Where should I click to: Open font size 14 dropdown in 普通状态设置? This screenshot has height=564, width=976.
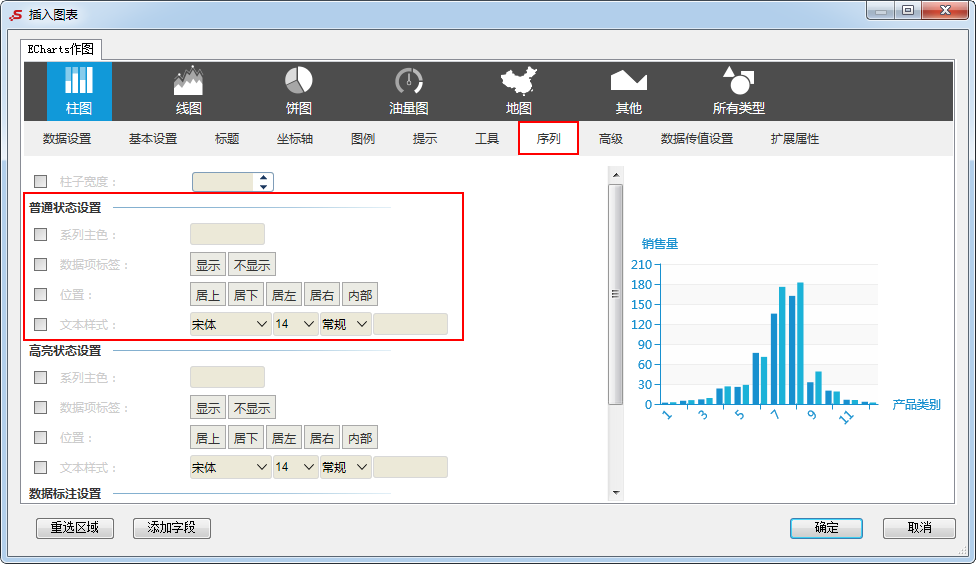296,324
